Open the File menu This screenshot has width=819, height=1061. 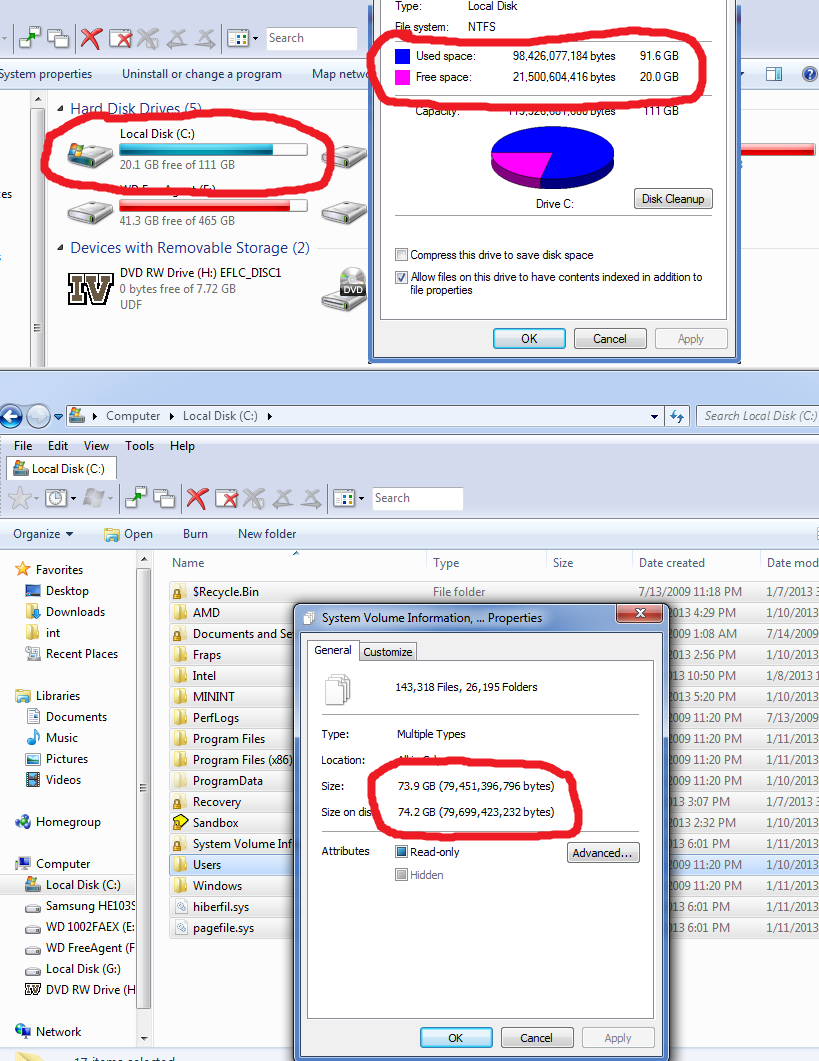[x=23, y=446]
